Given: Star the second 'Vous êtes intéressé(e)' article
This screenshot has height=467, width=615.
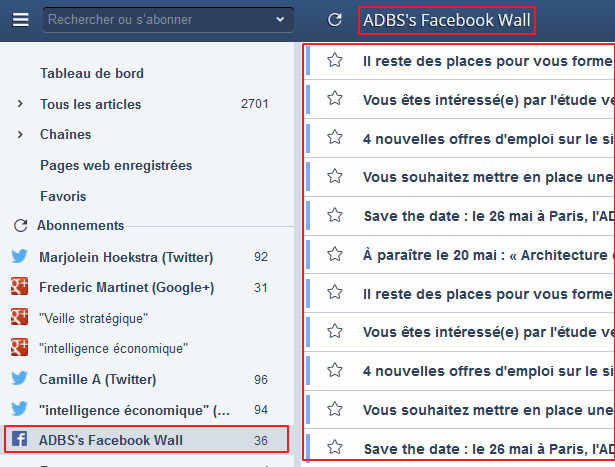Looking at the screenshot, I should (x=335, y=331).
